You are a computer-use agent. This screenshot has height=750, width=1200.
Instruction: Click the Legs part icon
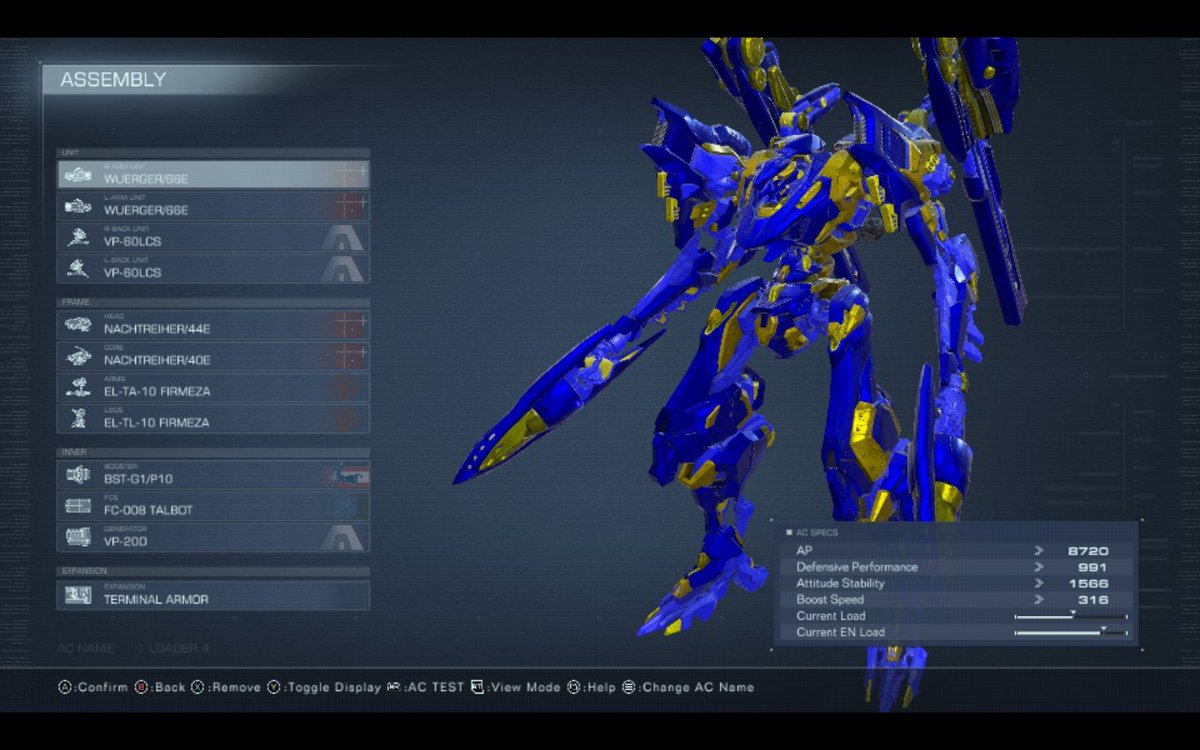[78, 419]
